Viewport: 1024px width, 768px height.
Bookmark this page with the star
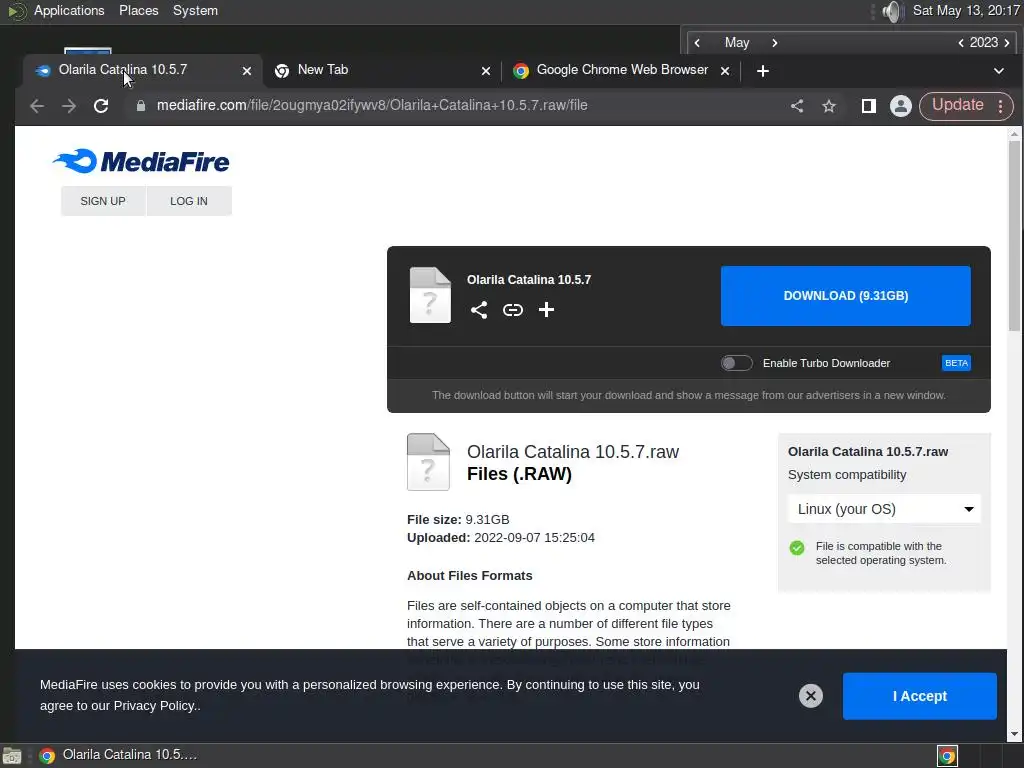click(x=829, y=106)
